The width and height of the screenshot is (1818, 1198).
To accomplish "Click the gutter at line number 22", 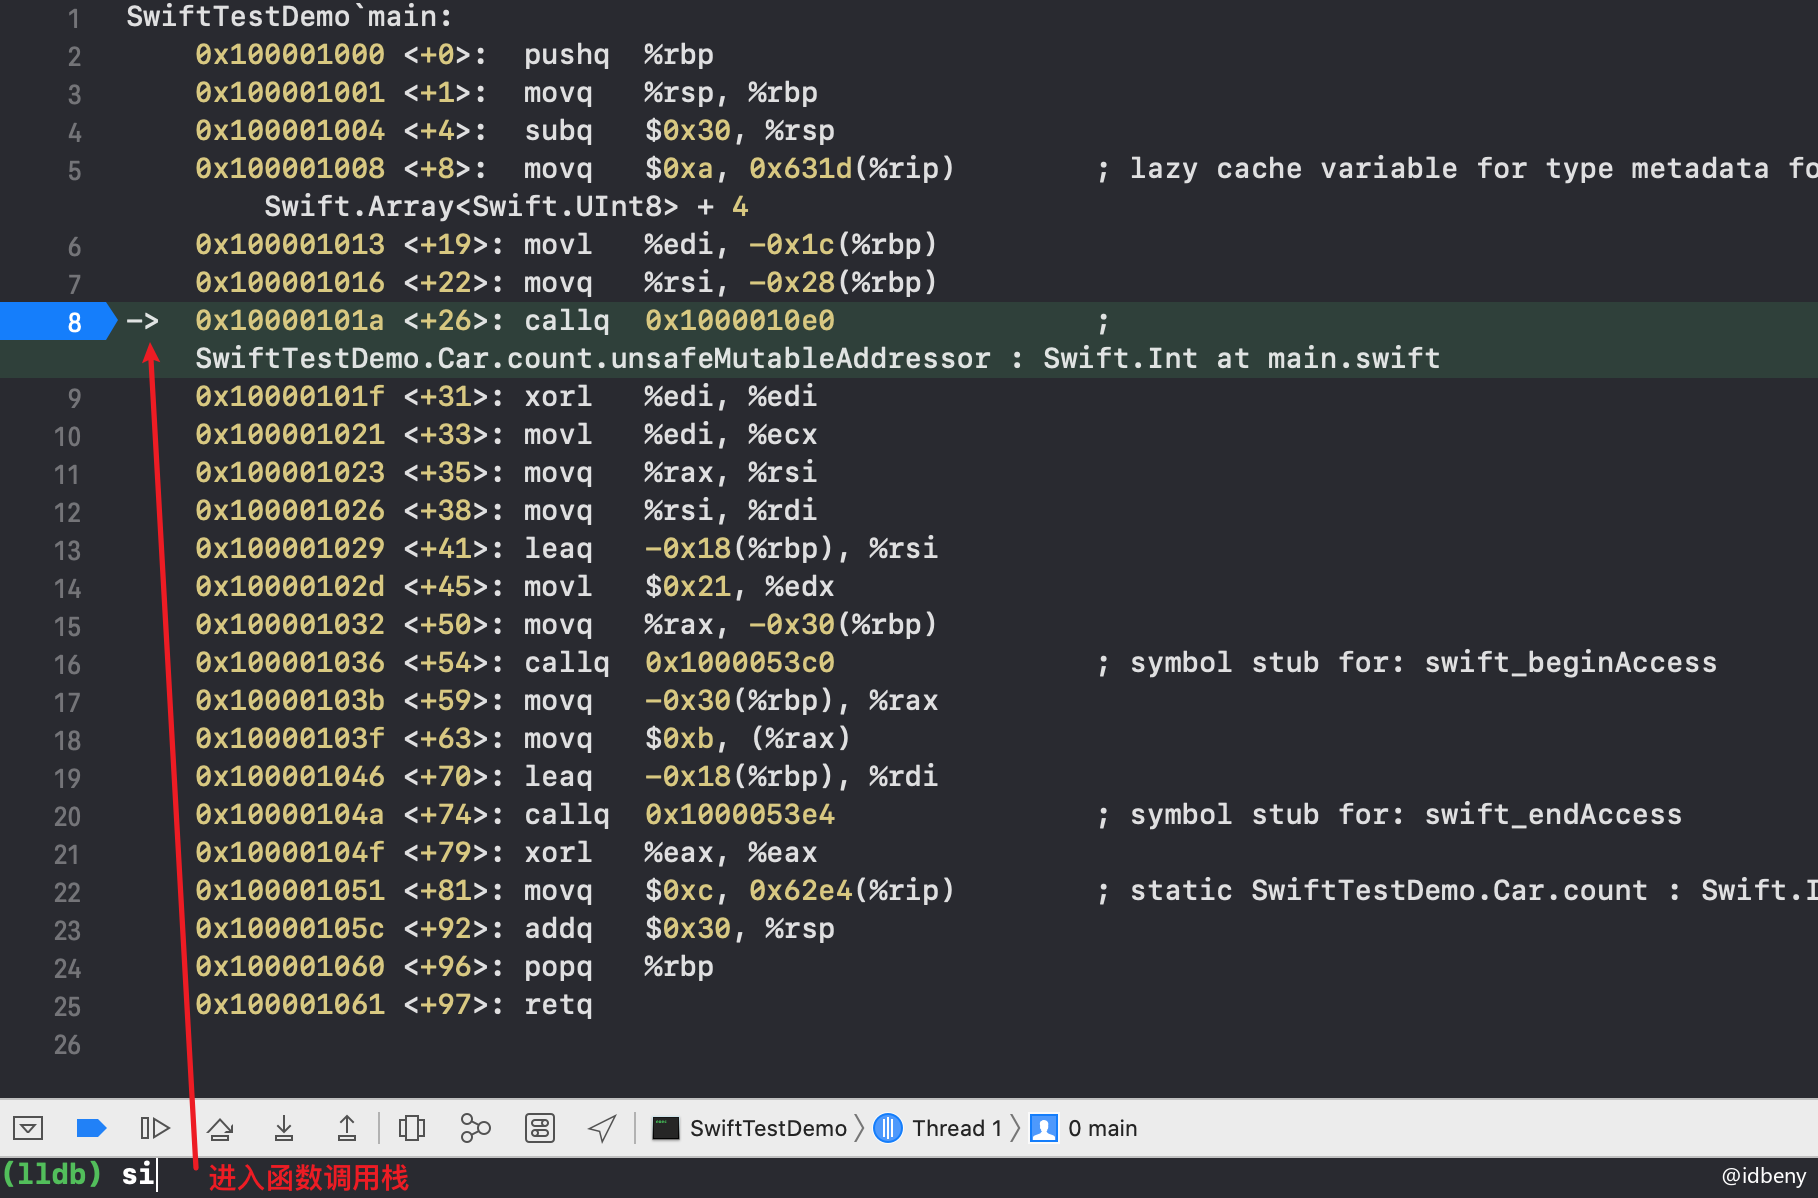I will (67, 892).
